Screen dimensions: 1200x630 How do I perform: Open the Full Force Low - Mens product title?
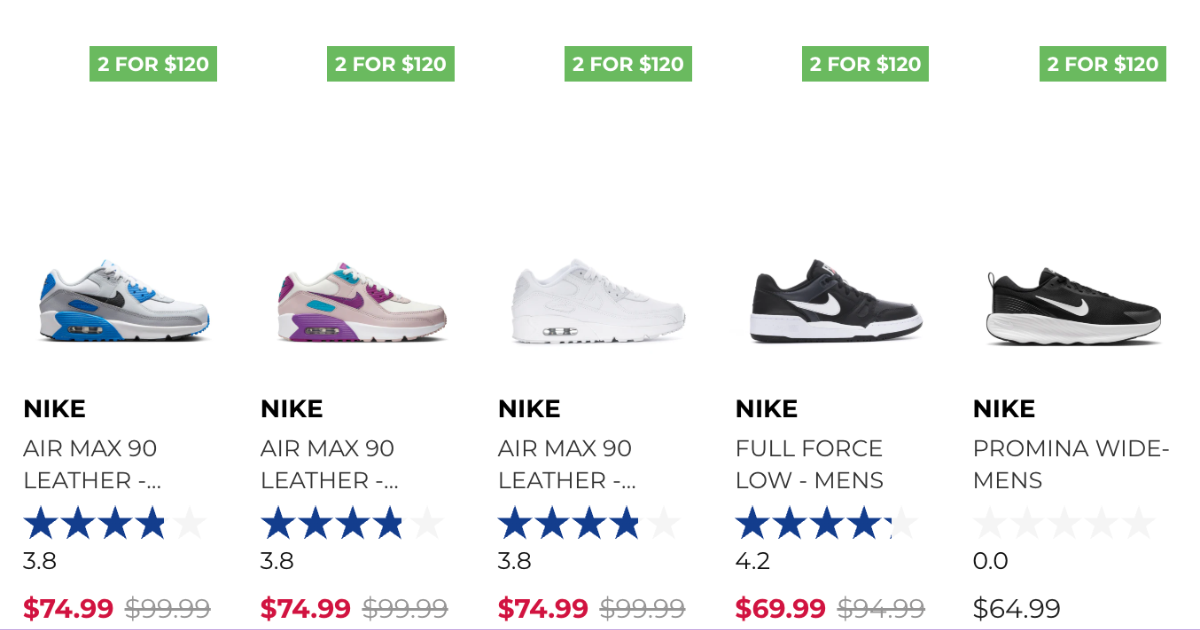click(808, 463)
